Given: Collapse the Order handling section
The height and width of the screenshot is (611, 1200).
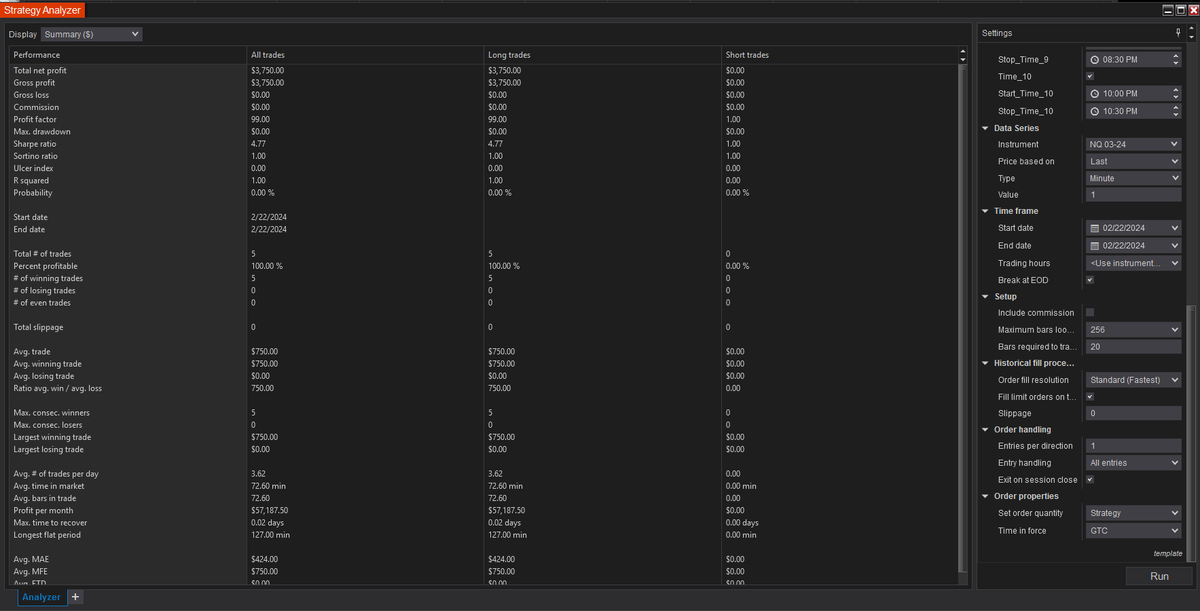Looking at the screenshot, I should (x=985, y=430).
